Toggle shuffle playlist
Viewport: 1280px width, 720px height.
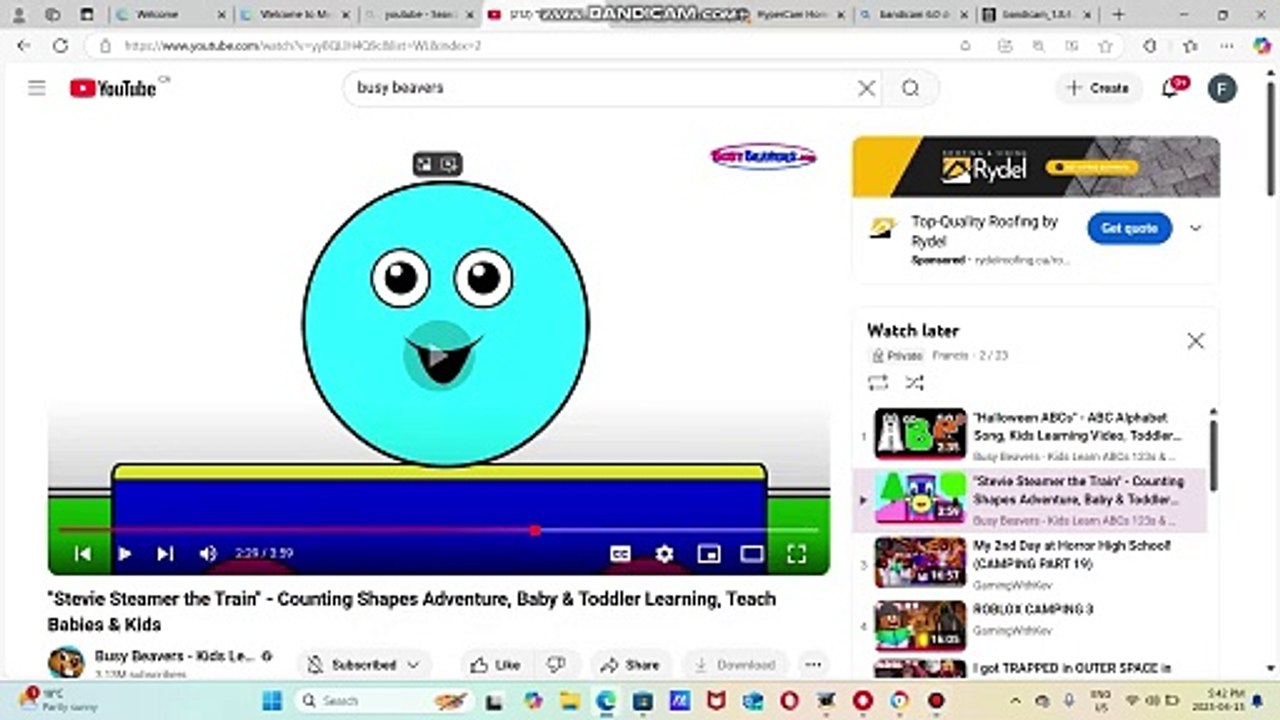coord(914,382)
